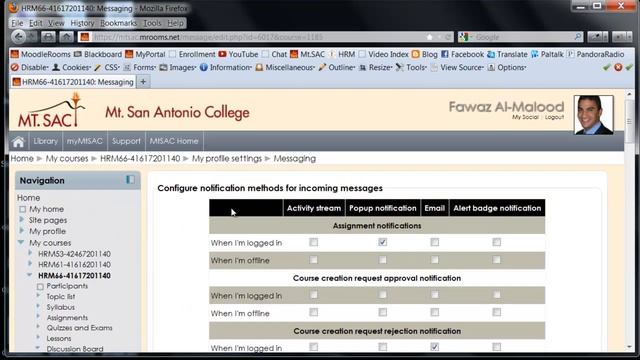Toggle Assignment logged in Email checkbox

click(x=435, y=242)
